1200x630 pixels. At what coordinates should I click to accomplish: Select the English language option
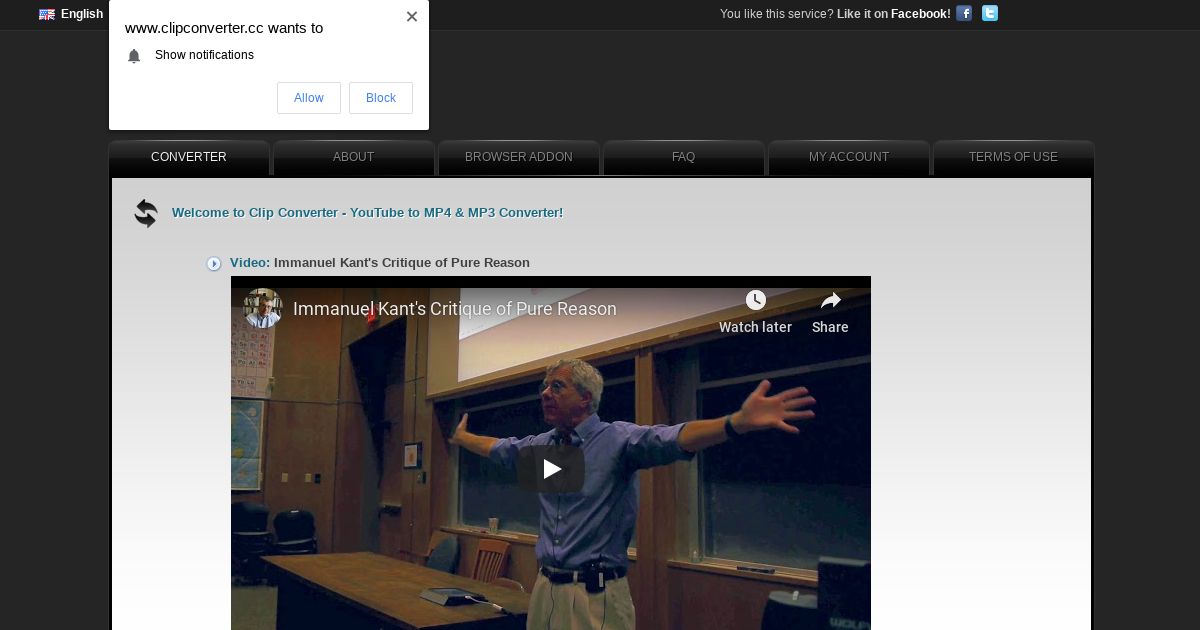(x=82, y=14)
